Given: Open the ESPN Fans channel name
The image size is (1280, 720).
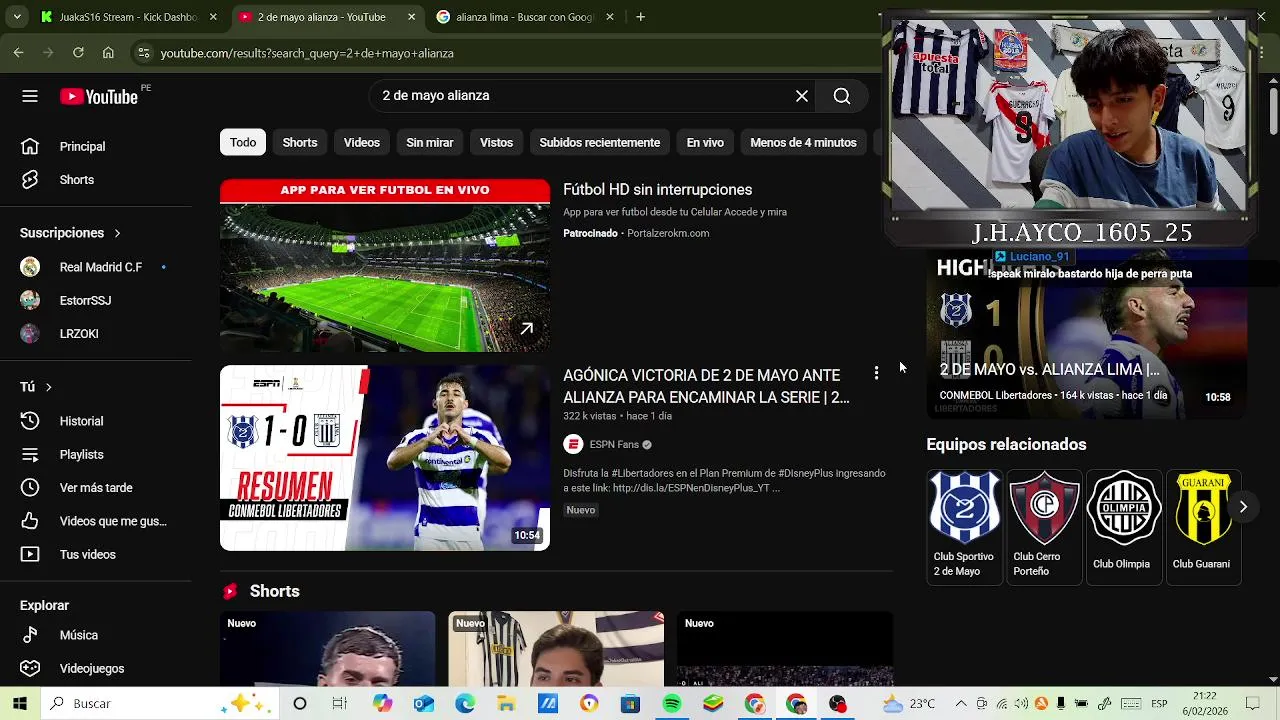Looking at the screenshot, I should tap(614, 444).
